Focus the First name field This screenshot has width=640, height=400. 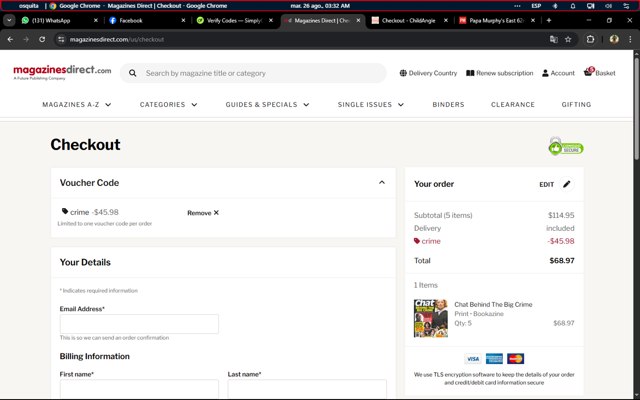coord(139,388)
